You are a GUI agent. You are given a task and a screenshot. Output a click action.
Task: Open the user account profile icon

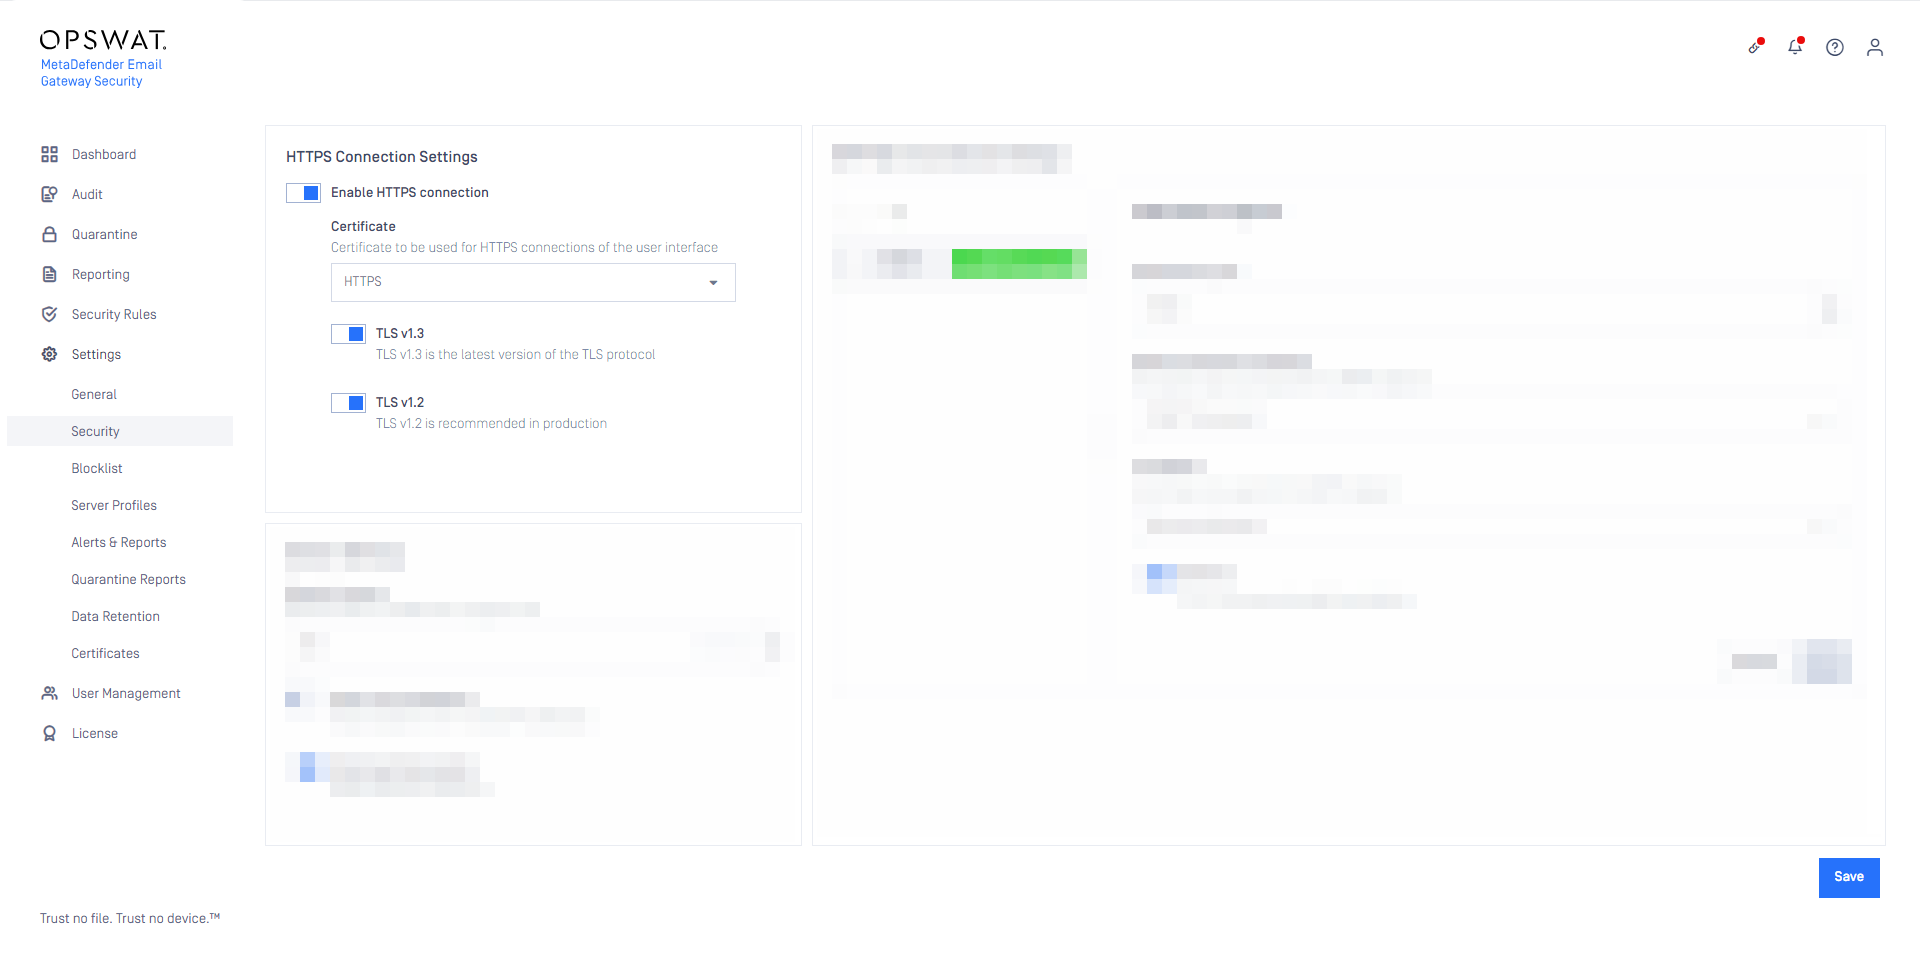1875,47
